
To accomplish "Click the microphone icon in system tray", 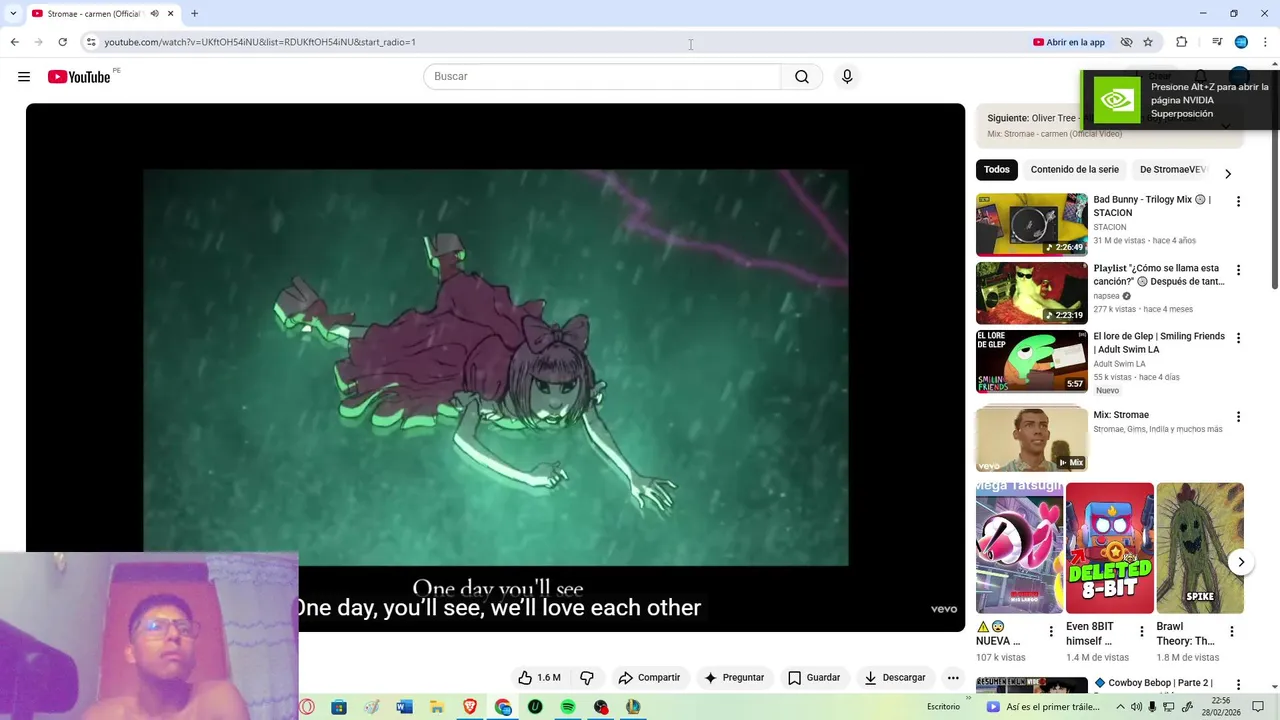I will [1152, 707].
